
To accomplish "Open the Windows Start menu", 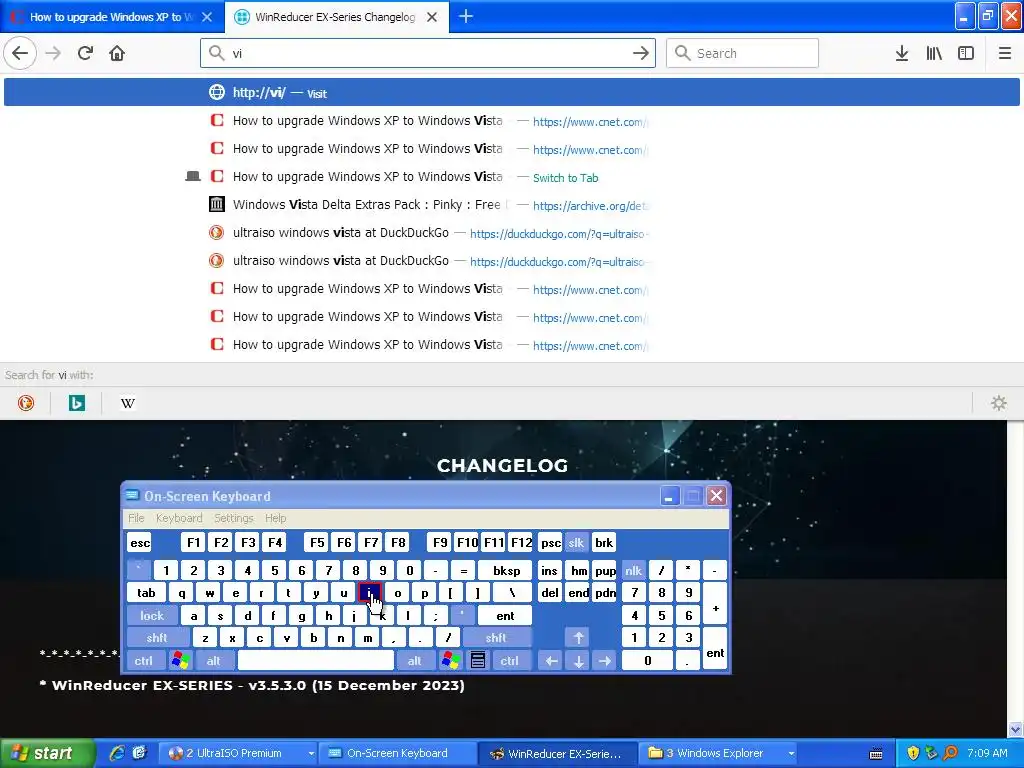I will click(x=46, y=753).
